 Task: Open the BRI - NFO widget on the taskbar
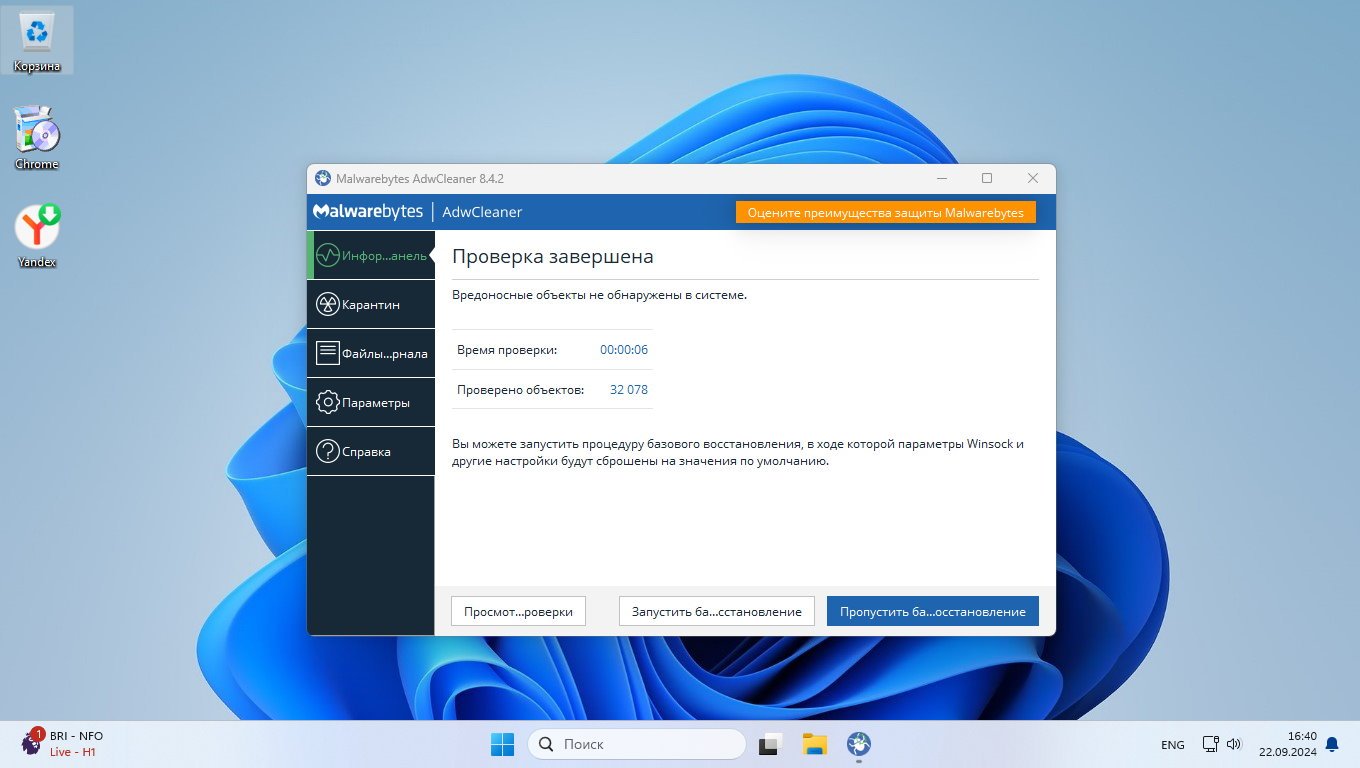coord(62,743)
